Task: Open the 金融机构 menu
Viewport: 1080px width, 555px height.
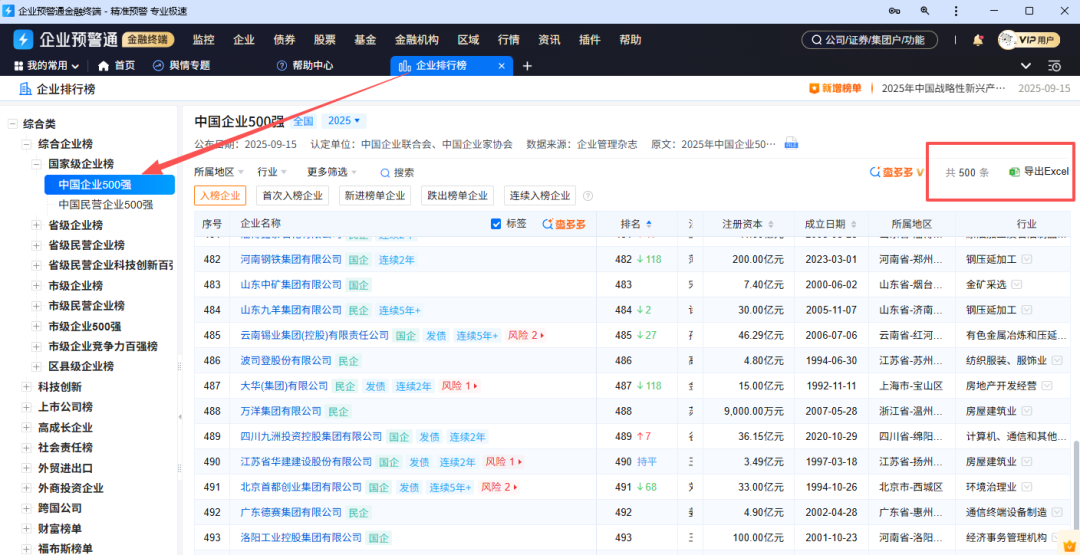Action: (x=416, y=40)
